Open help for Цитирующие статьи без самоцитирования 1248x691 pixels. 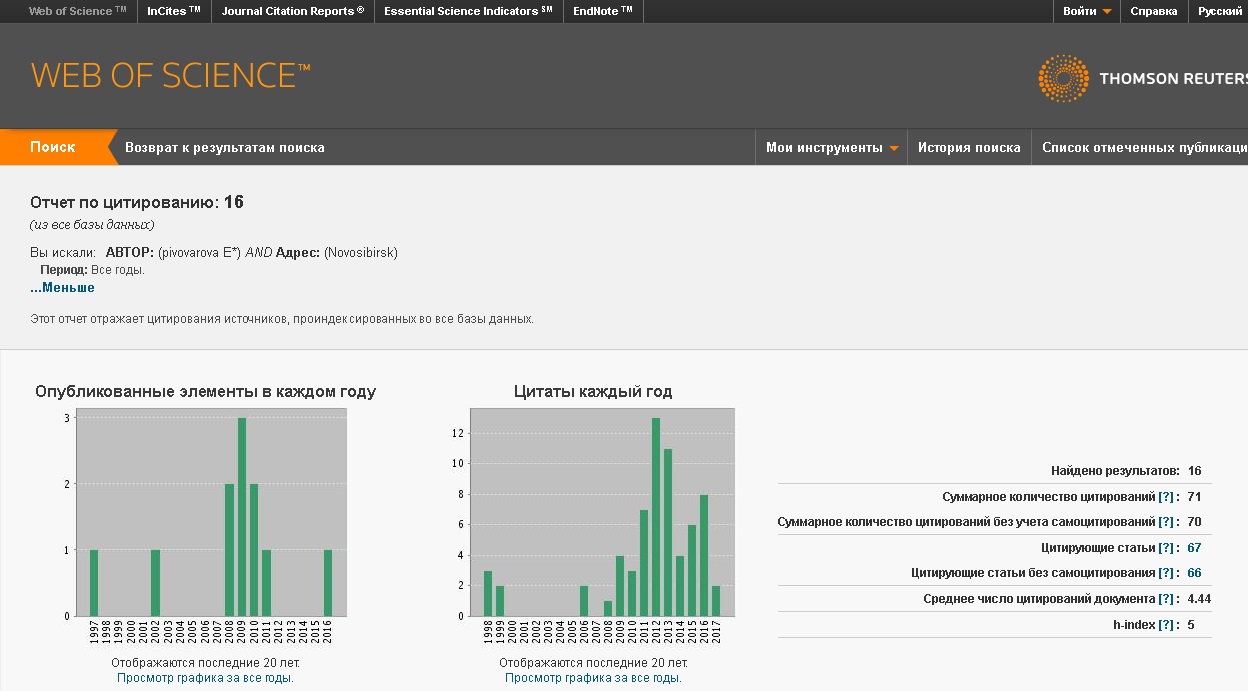pos(1165,573)
